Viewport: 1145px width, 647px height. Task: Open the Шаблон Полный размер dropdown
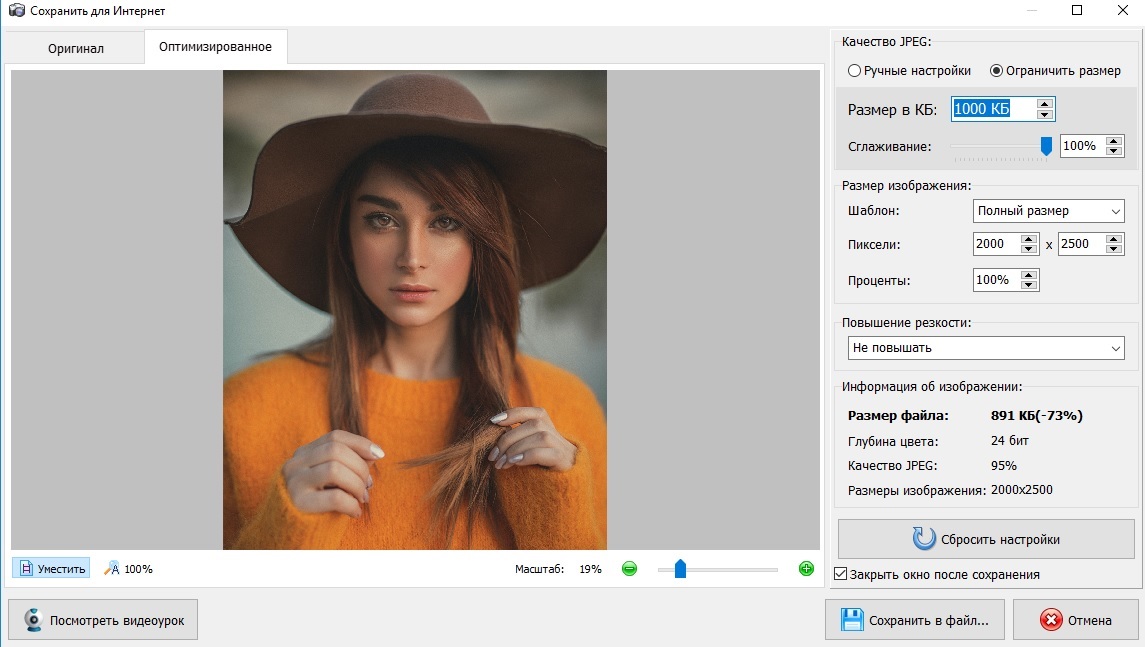(x=1048, y=211)
